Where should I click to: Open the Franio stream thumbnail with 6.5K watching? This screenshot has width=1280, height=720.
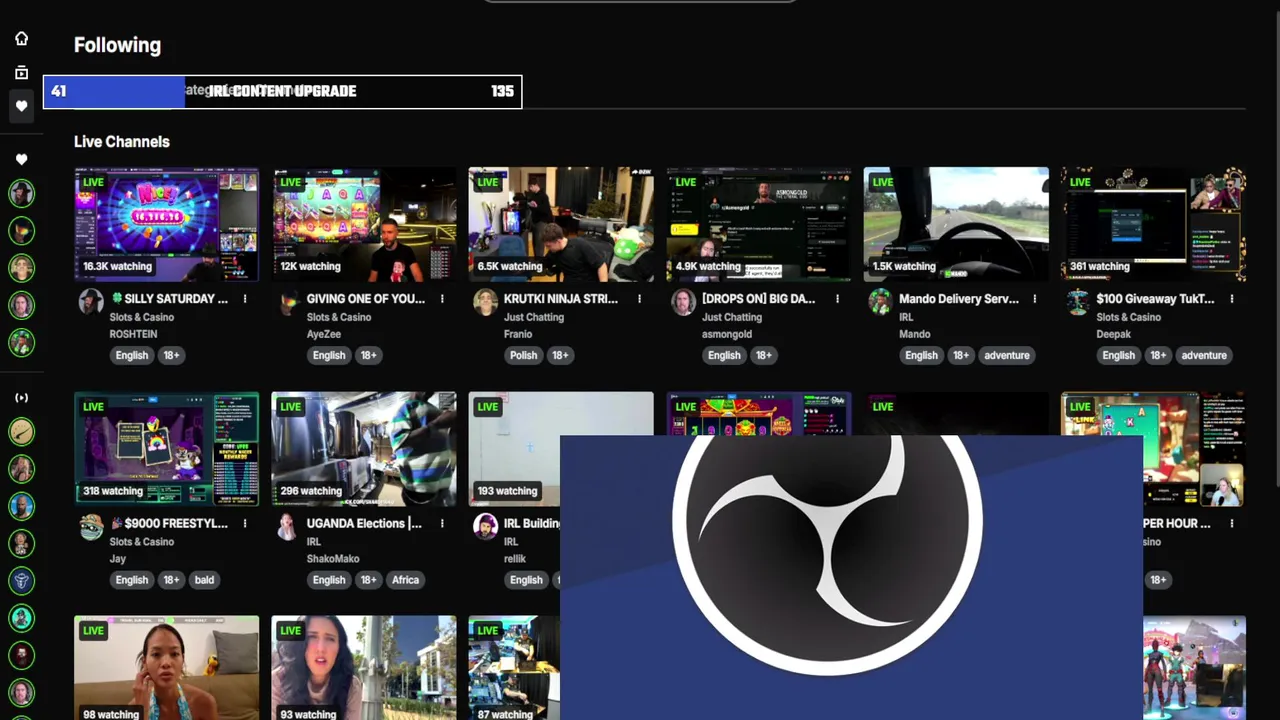tap(561, 224)
